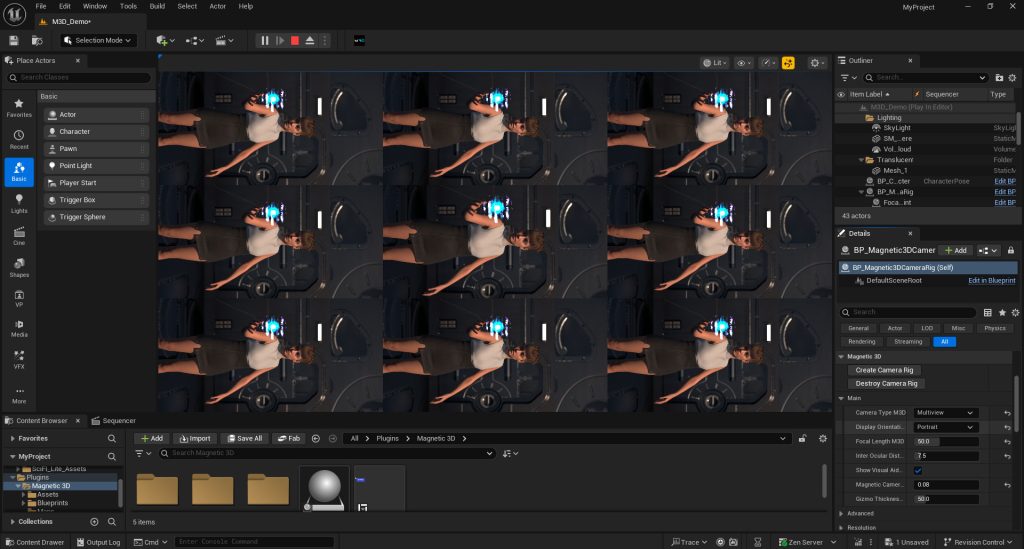Screen dimensions: 1024x549
Task: Expand the Advanced section in Details
Action: click(860, 513)
